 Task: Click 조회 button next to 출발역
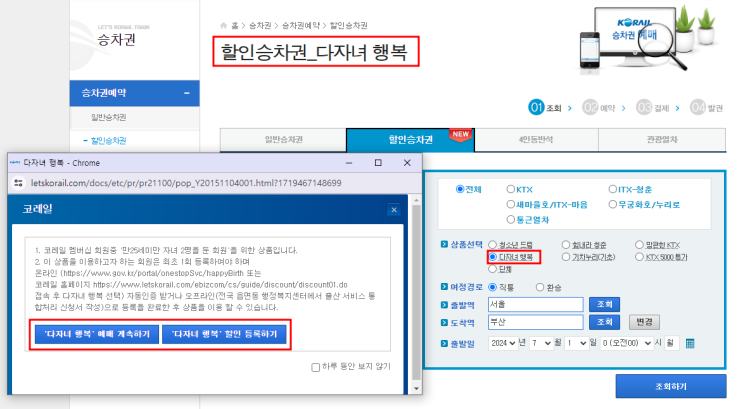pos(604,304)
